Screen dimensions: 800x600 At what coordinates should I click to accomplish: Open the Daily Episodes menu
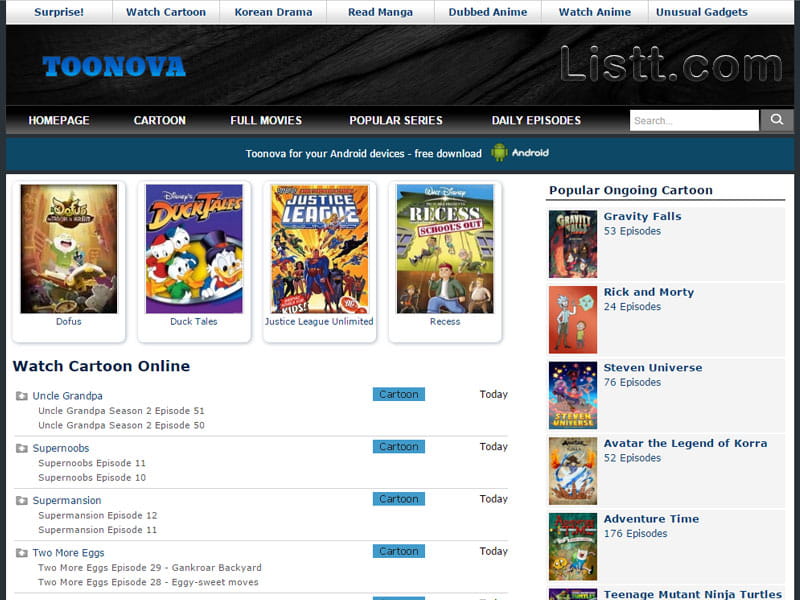[x=536, y=120]
